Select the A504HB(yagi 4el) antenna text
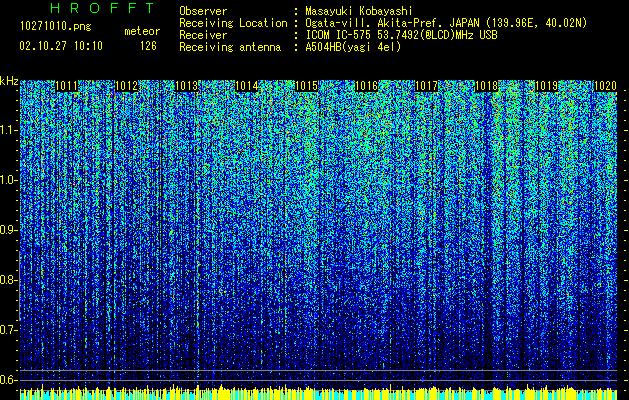The height and width of the screenshot is (400, 629). pyautogui.click(x=353, y=47)
